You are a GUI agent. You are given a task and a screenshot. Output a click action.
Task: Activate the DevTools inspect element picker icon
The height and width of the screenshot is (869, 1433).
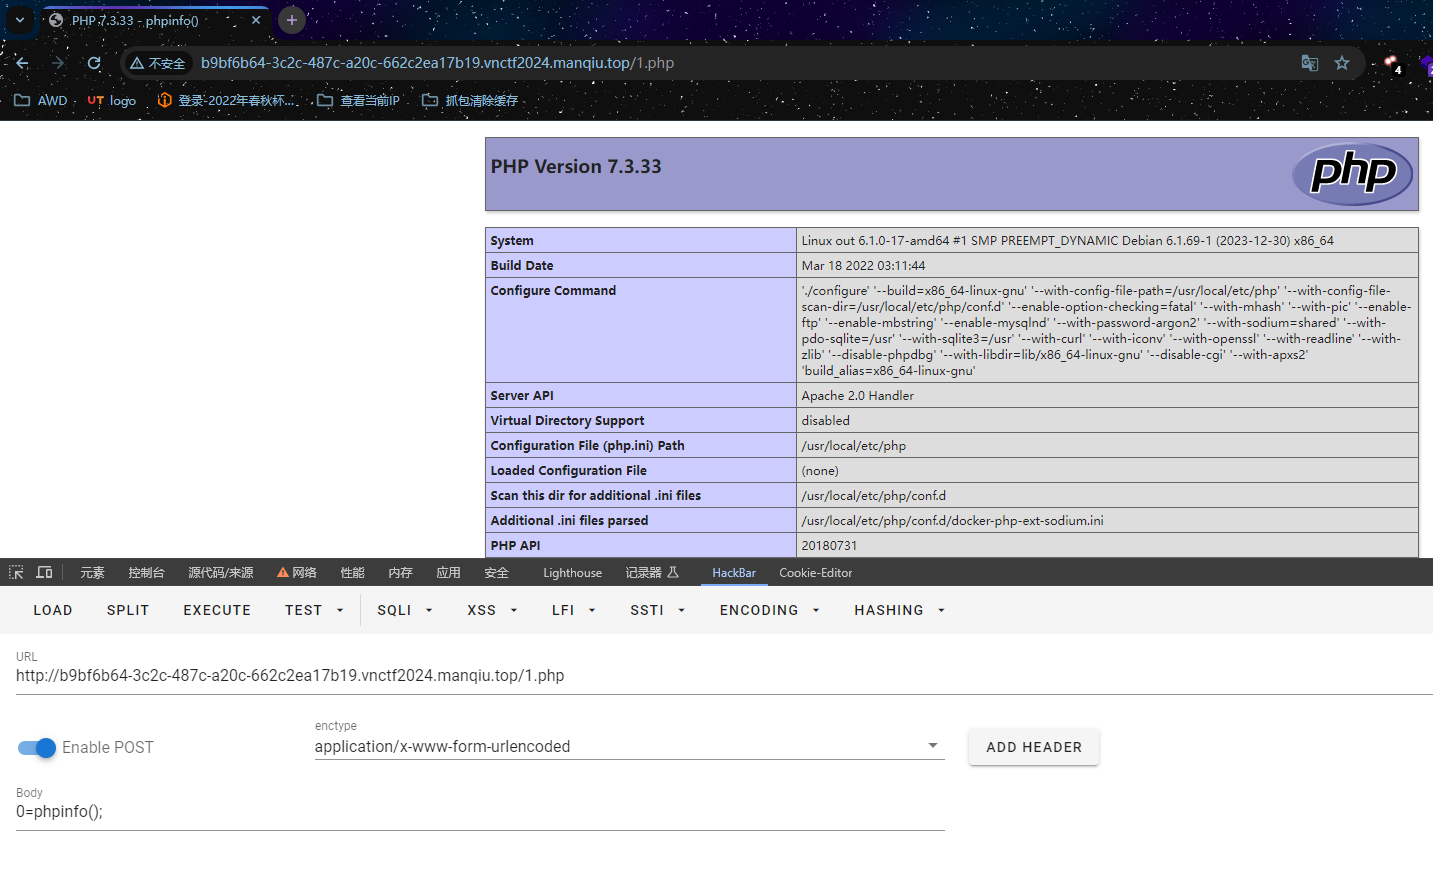point(16,572)
